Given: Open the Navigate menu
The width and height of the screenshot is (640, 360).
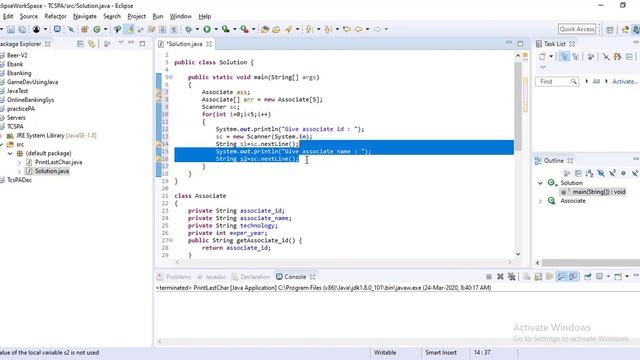Looking at the screenshot, I should pos(85,16).
